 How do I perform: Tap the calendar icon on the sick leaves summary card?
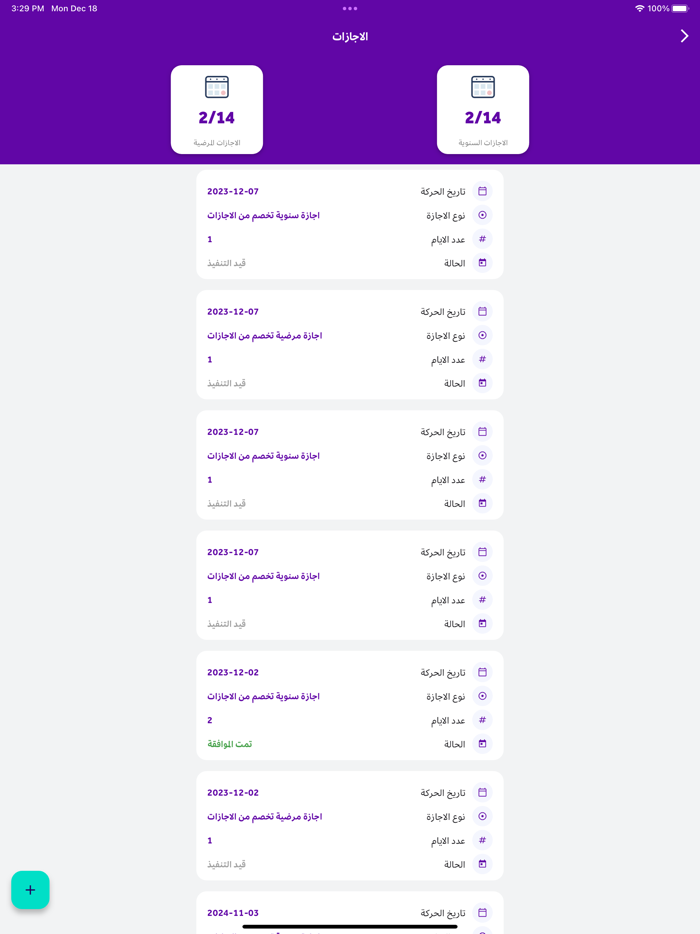coord(217,88)
